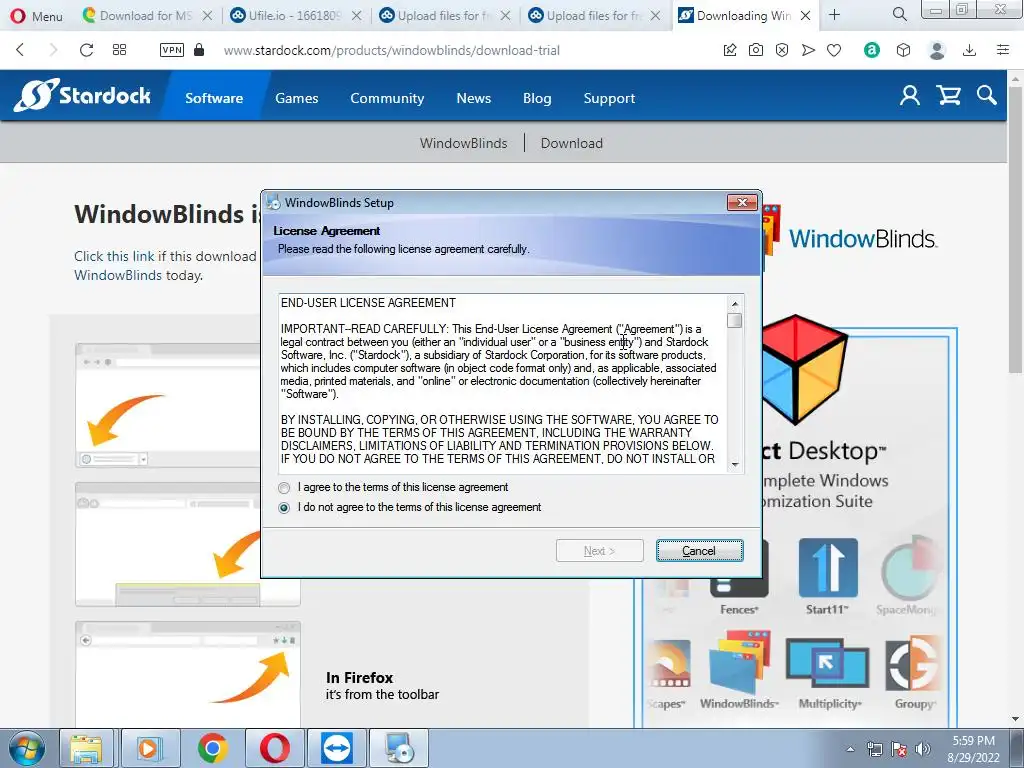Open the Opera Menu button

coord(37,16)
